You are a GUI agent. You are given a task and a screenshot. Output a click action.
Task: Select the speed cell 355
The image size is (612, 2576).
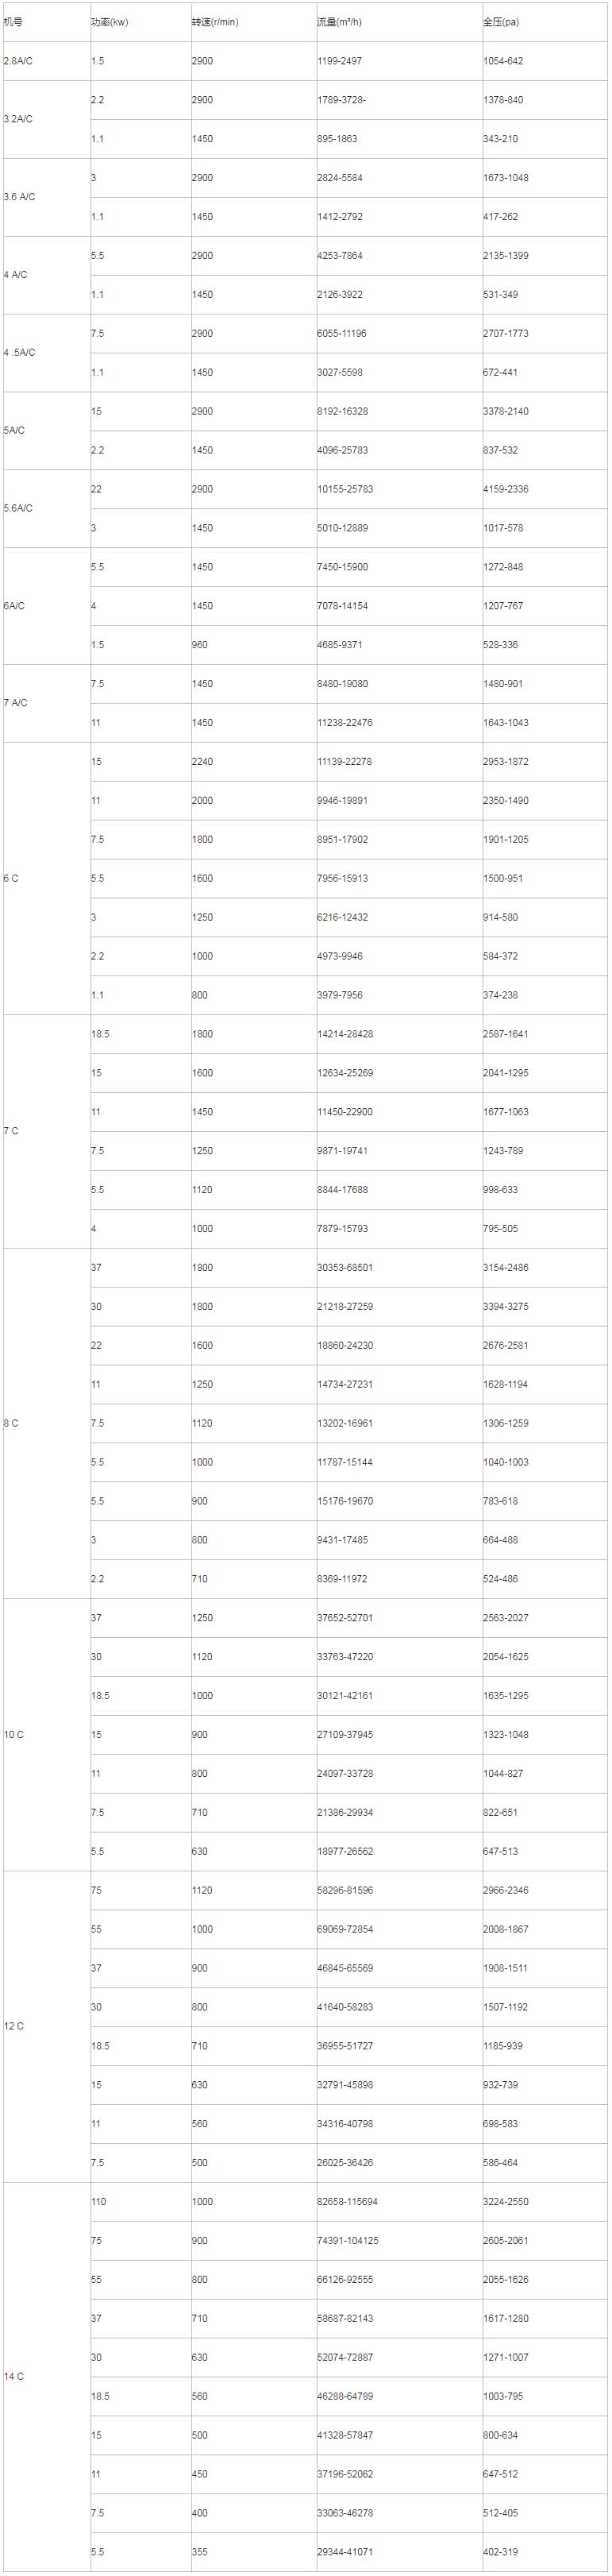point(200,2551)
